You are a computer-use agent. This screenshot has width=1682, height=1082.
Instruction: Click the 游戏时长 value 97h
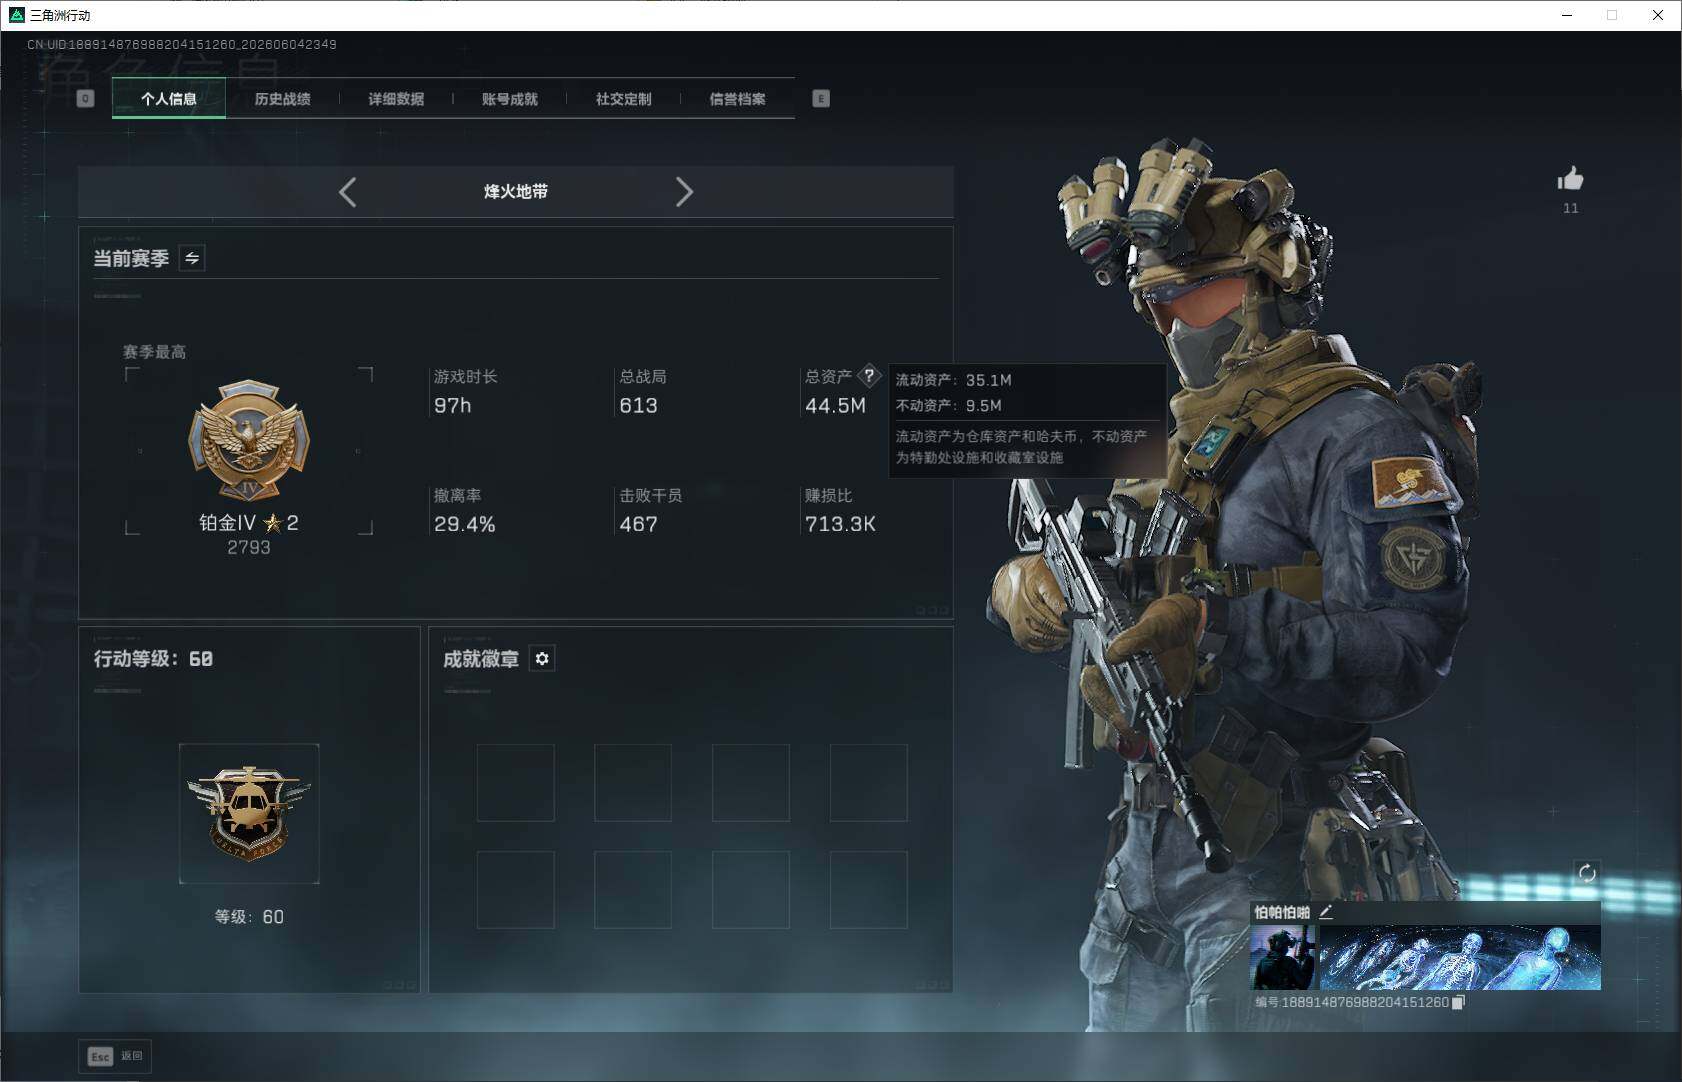coord(452,406)
